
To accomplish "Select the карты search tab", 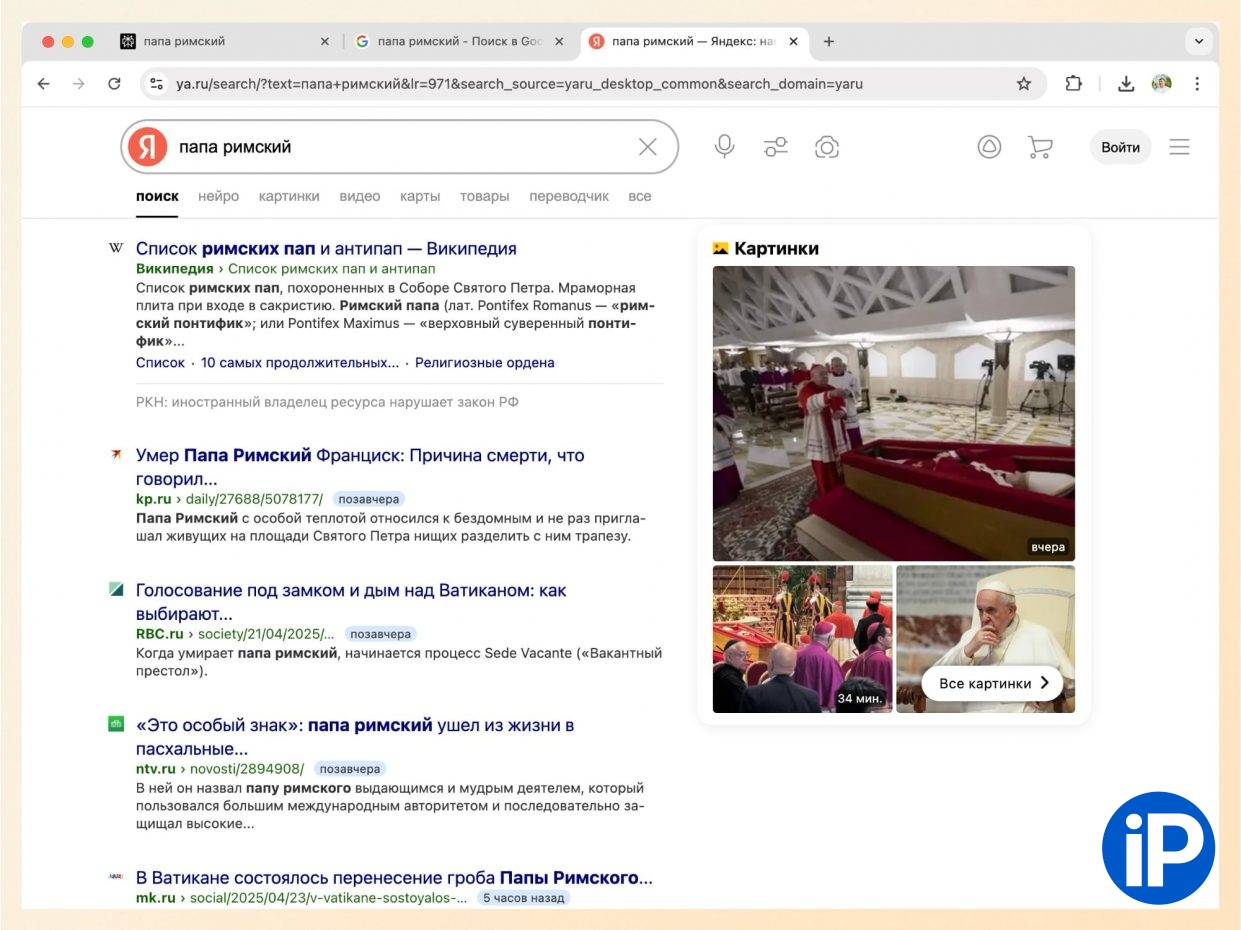I will (x=420, y=196).
